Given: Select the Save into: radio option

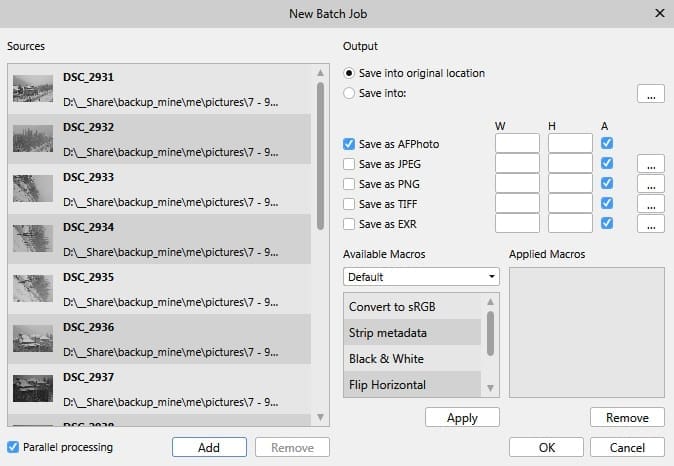Looking at the screenshot, I should pos(349,93).
